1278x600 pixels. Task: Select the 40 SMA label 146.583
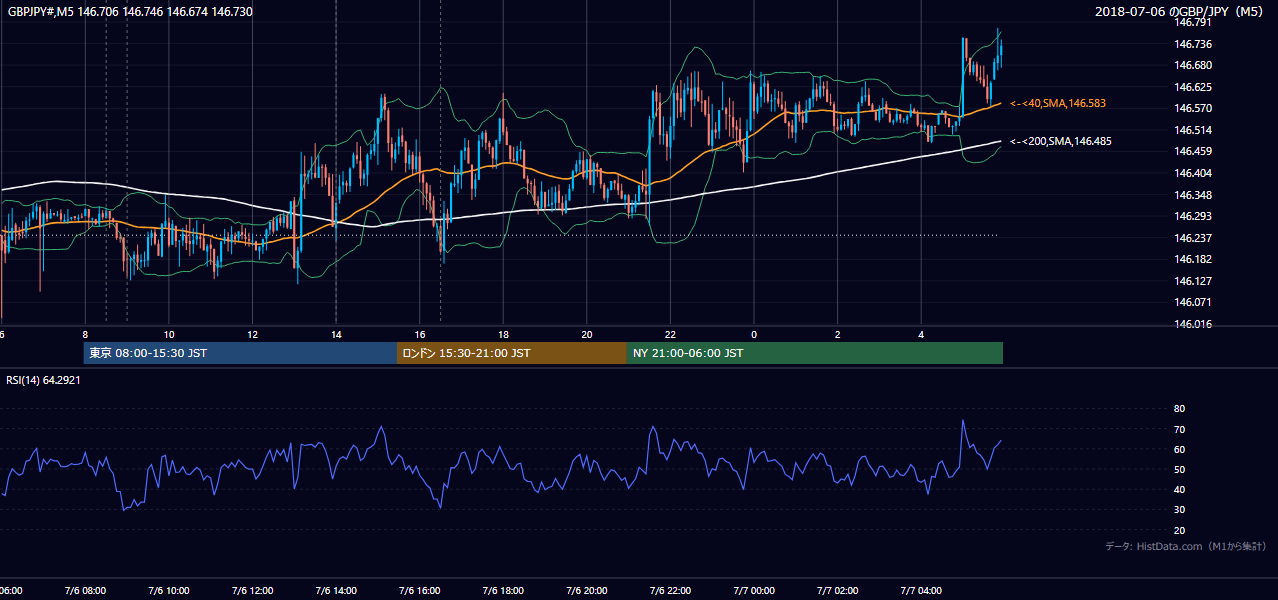click(x=1058, y=103)
